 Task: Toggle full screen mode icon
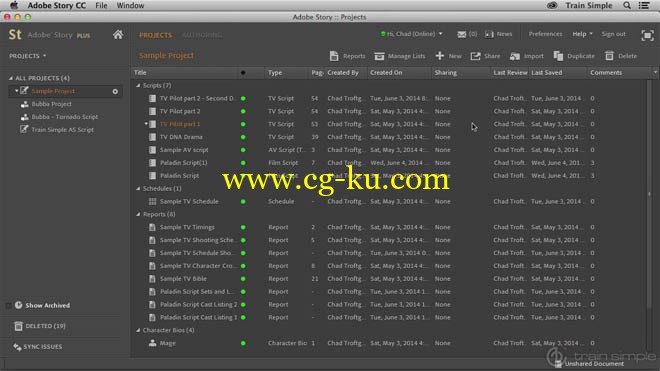[x=647, y=35]
